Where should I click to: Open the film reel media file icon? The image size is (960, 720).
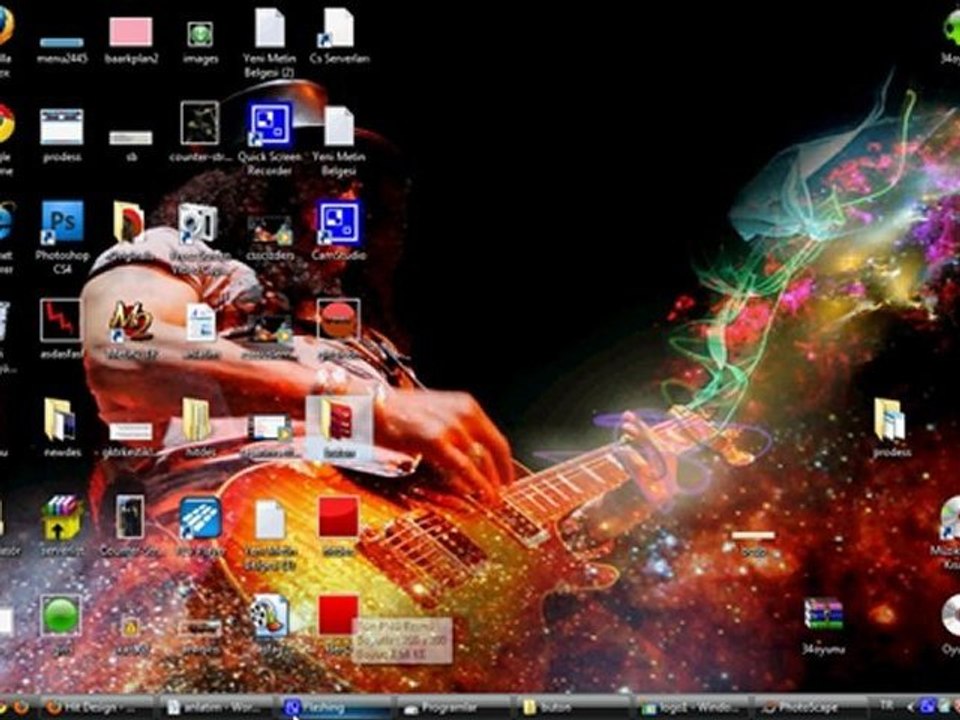[269, 616]
